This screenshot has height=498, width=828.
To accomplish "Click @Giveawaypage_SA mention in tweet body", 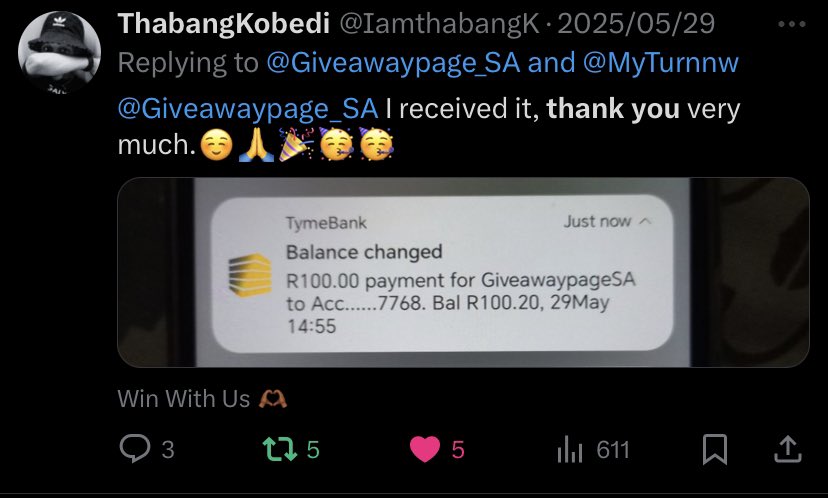I will click(x=248, y=109).
